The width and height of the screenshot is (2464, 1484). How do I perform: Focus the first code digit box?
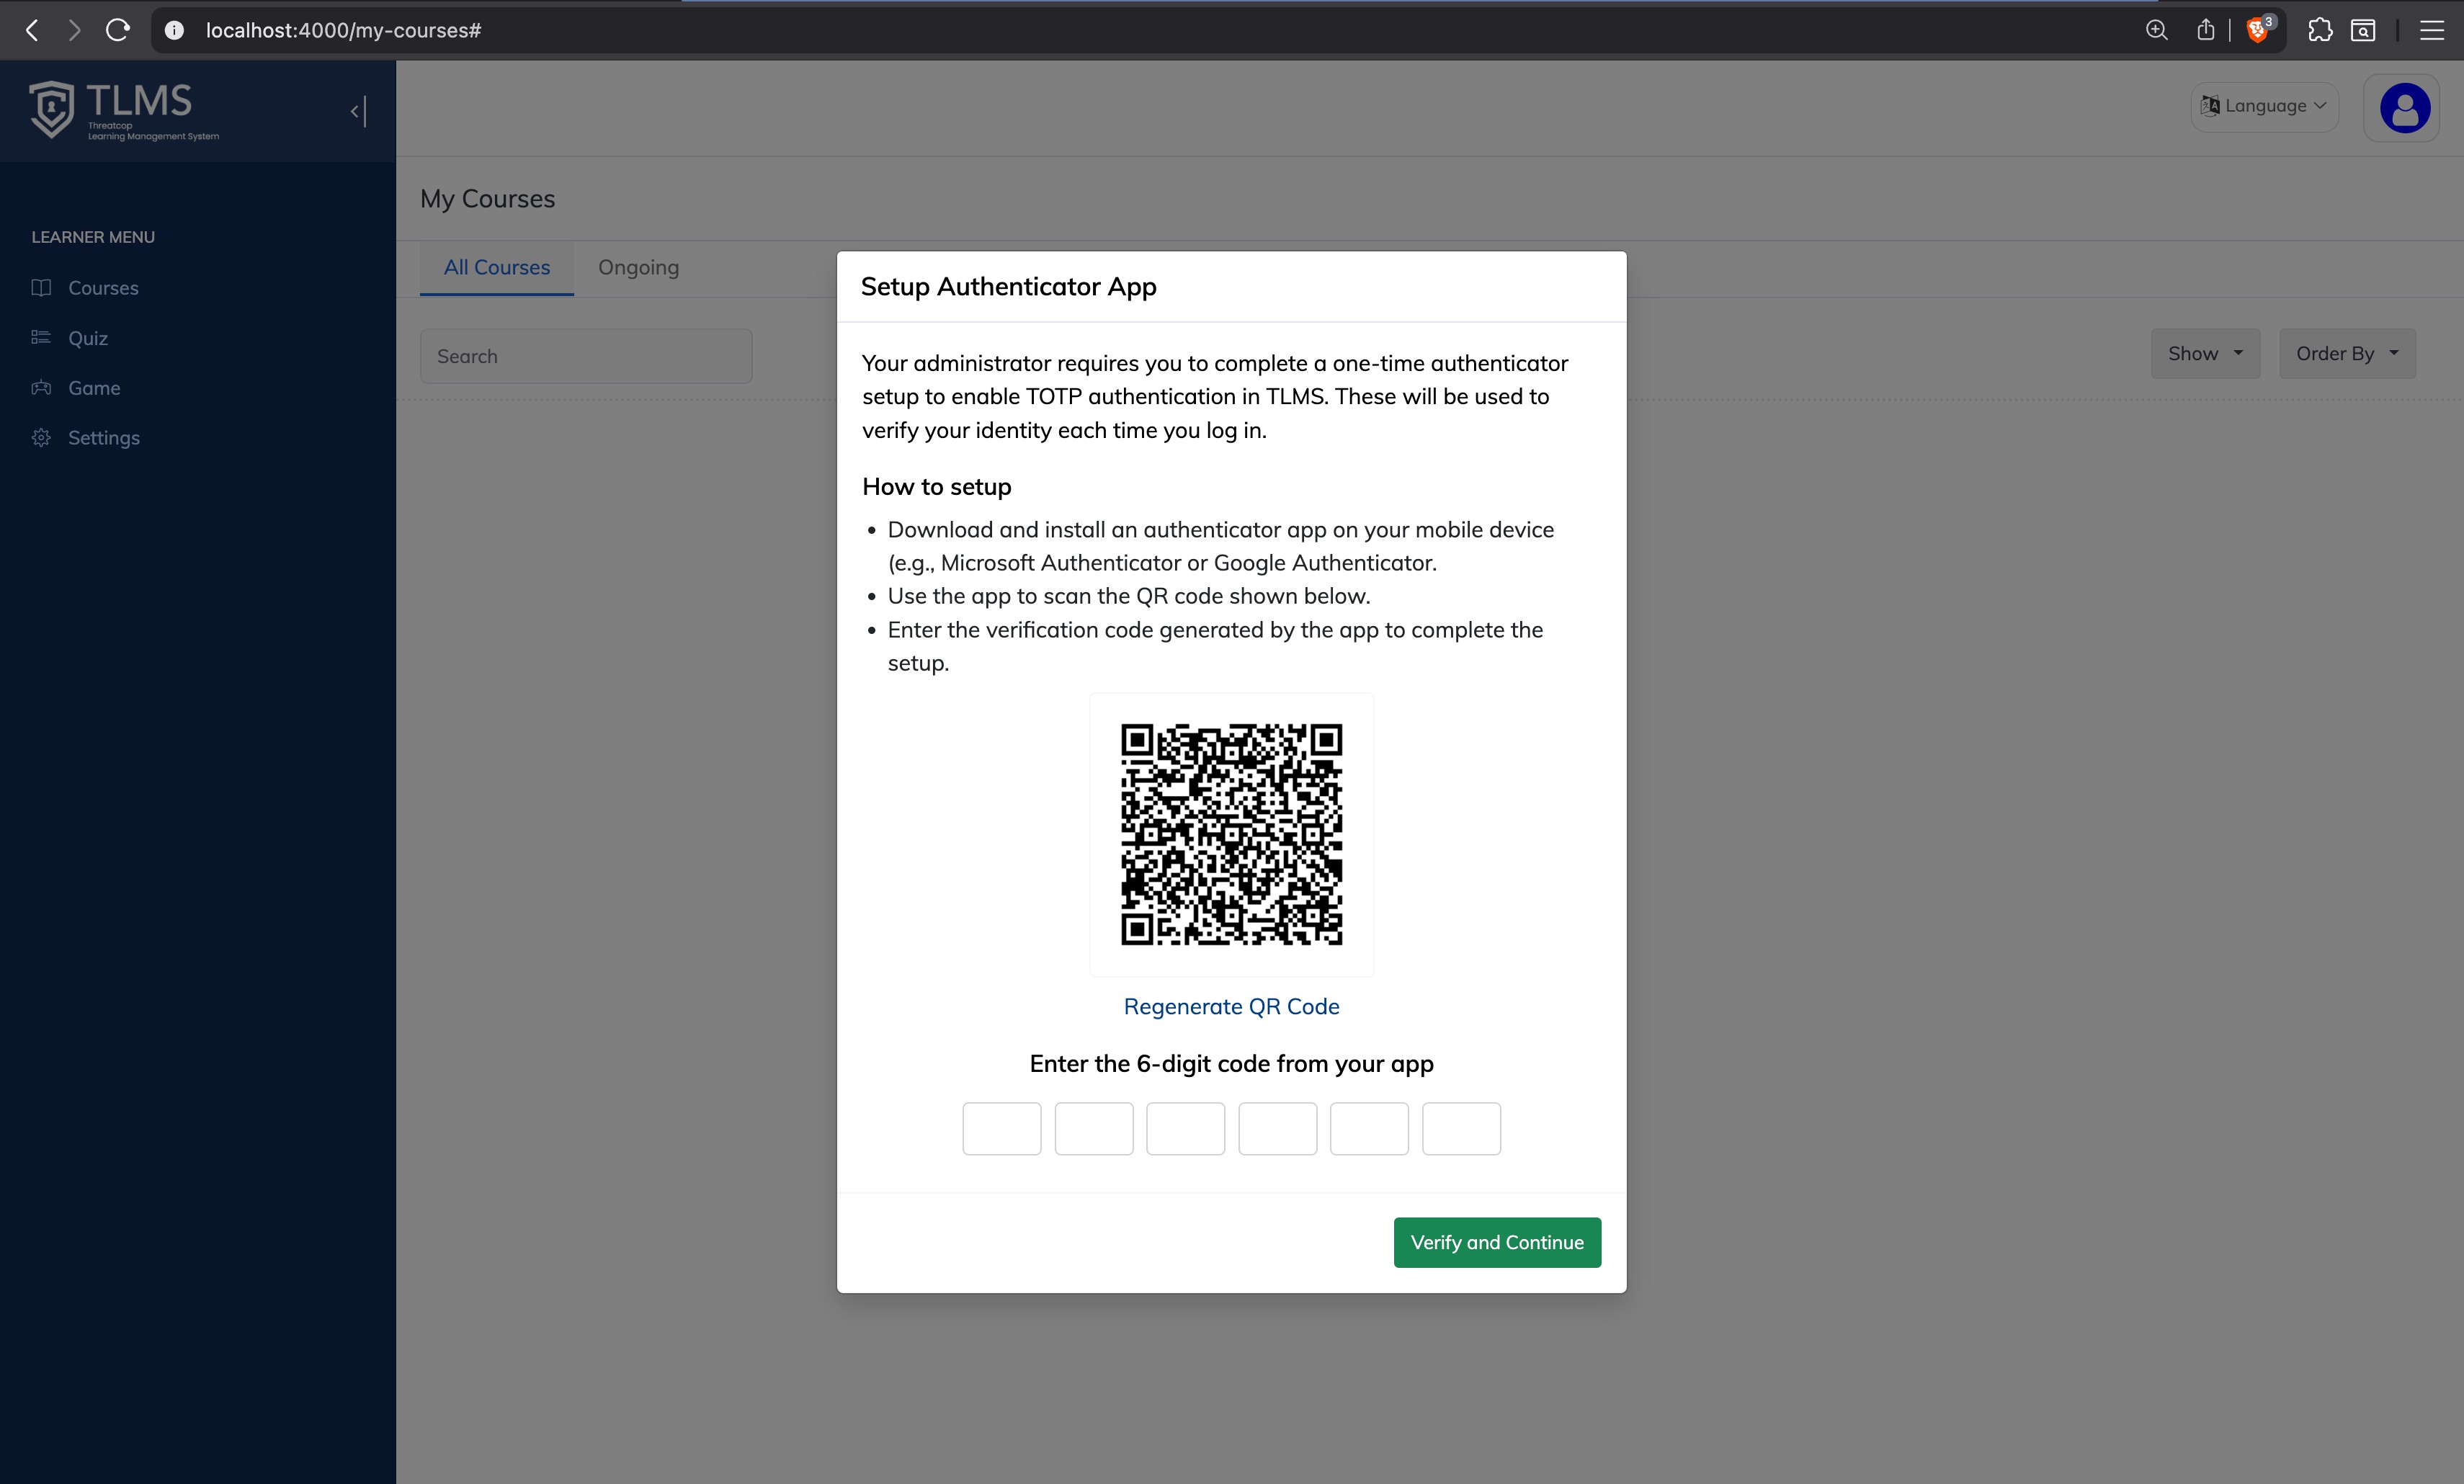1001,1128
